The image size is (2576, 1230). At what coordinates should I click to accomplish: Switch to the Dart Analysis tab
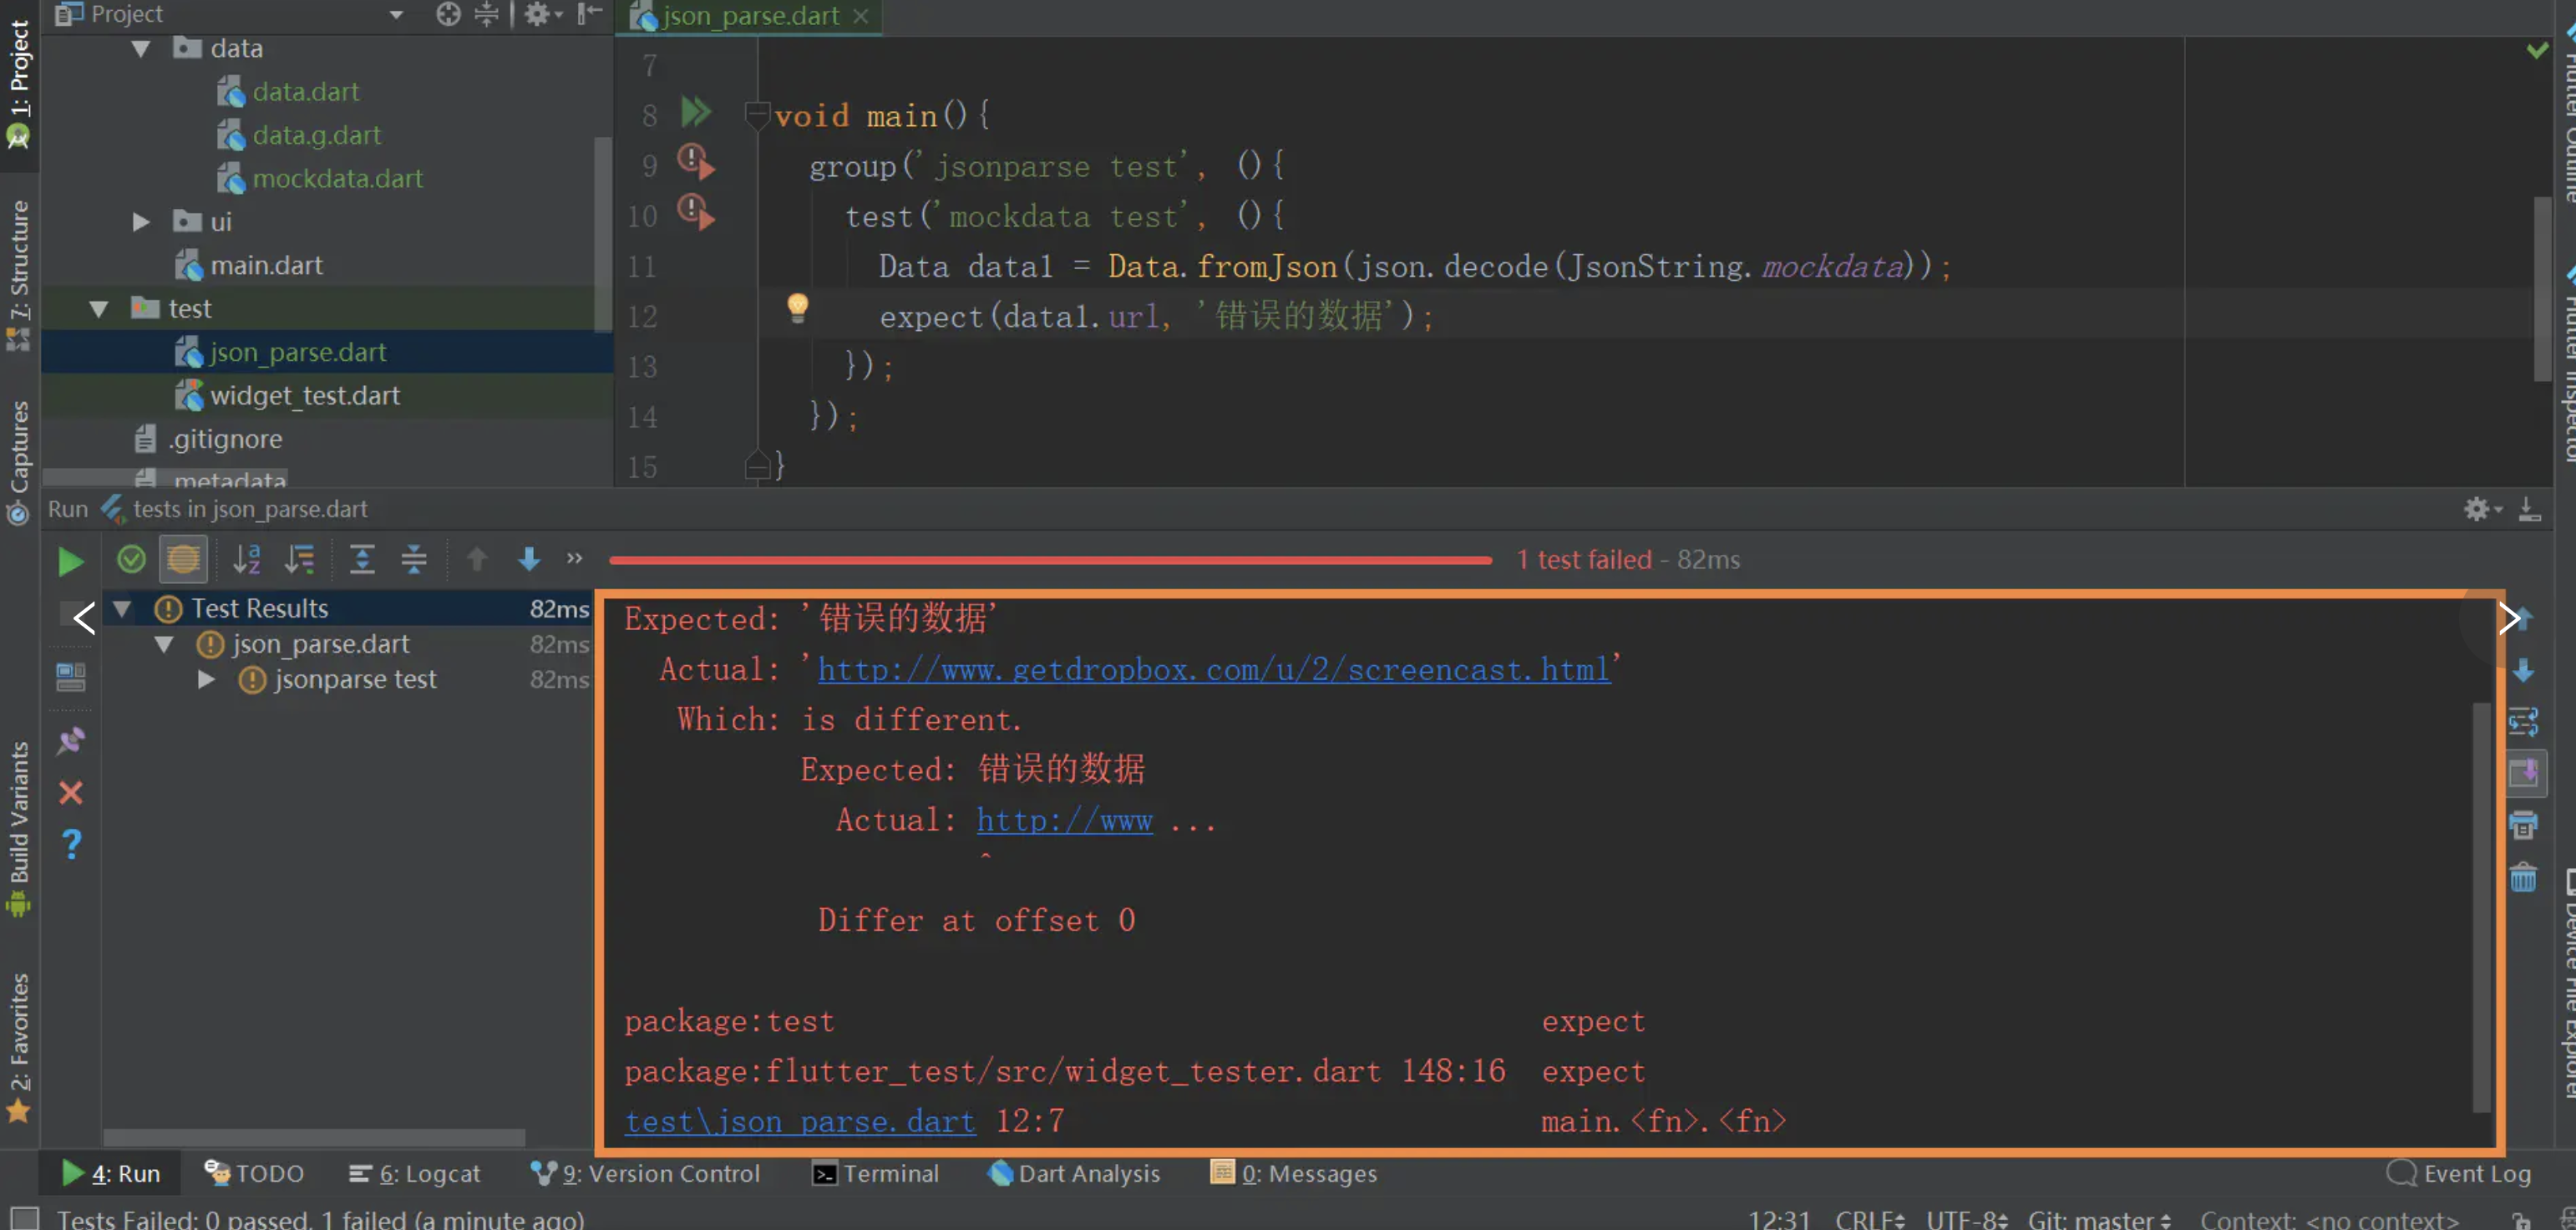pyautogui.click(x=1074, y=1173)
